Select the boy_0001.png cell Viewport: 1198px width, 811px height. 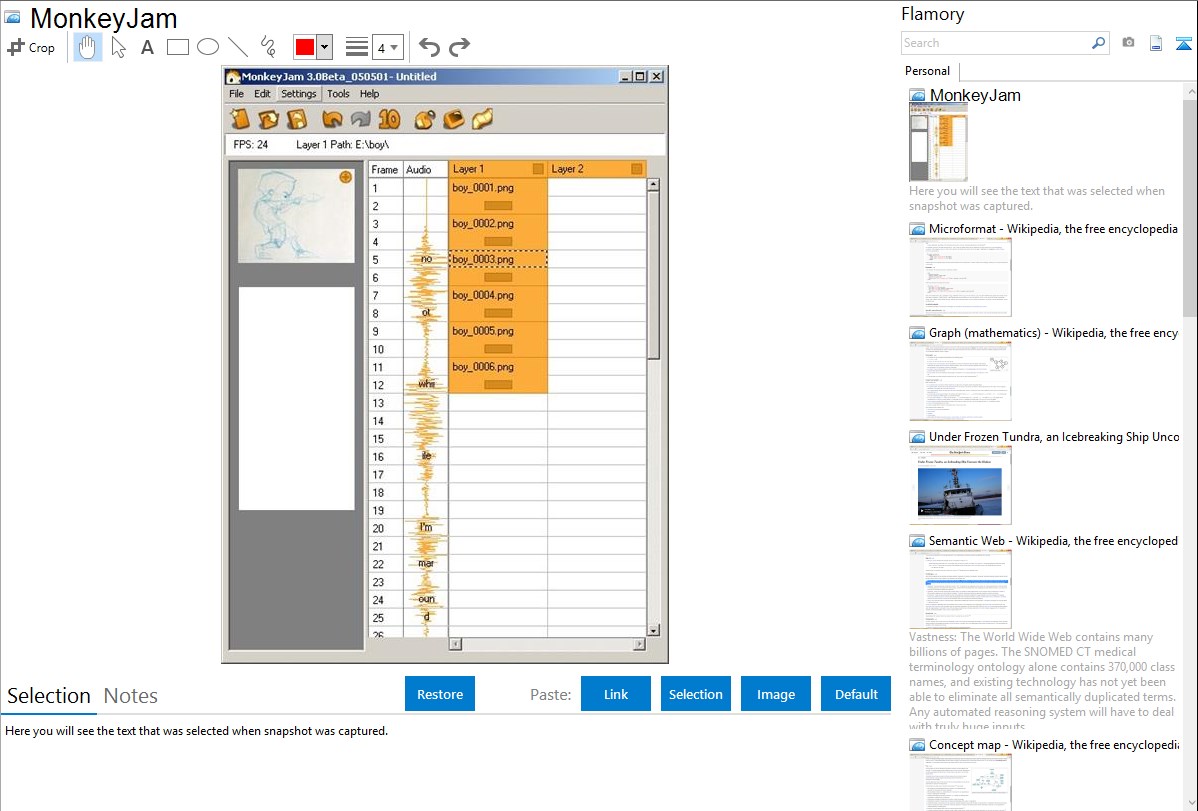point(498,187)
